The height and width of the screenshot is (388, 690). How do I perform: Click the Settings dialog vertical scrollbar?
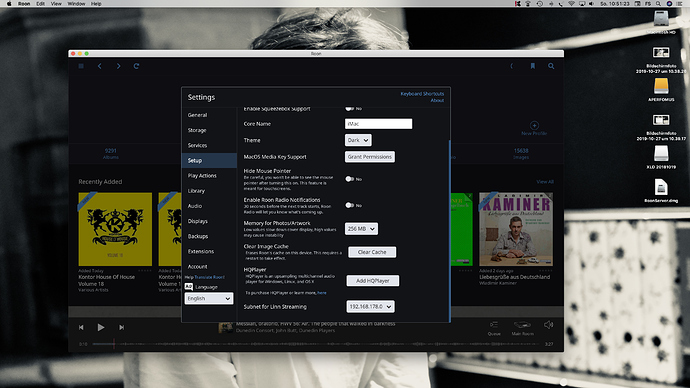(x=449, y=231)
